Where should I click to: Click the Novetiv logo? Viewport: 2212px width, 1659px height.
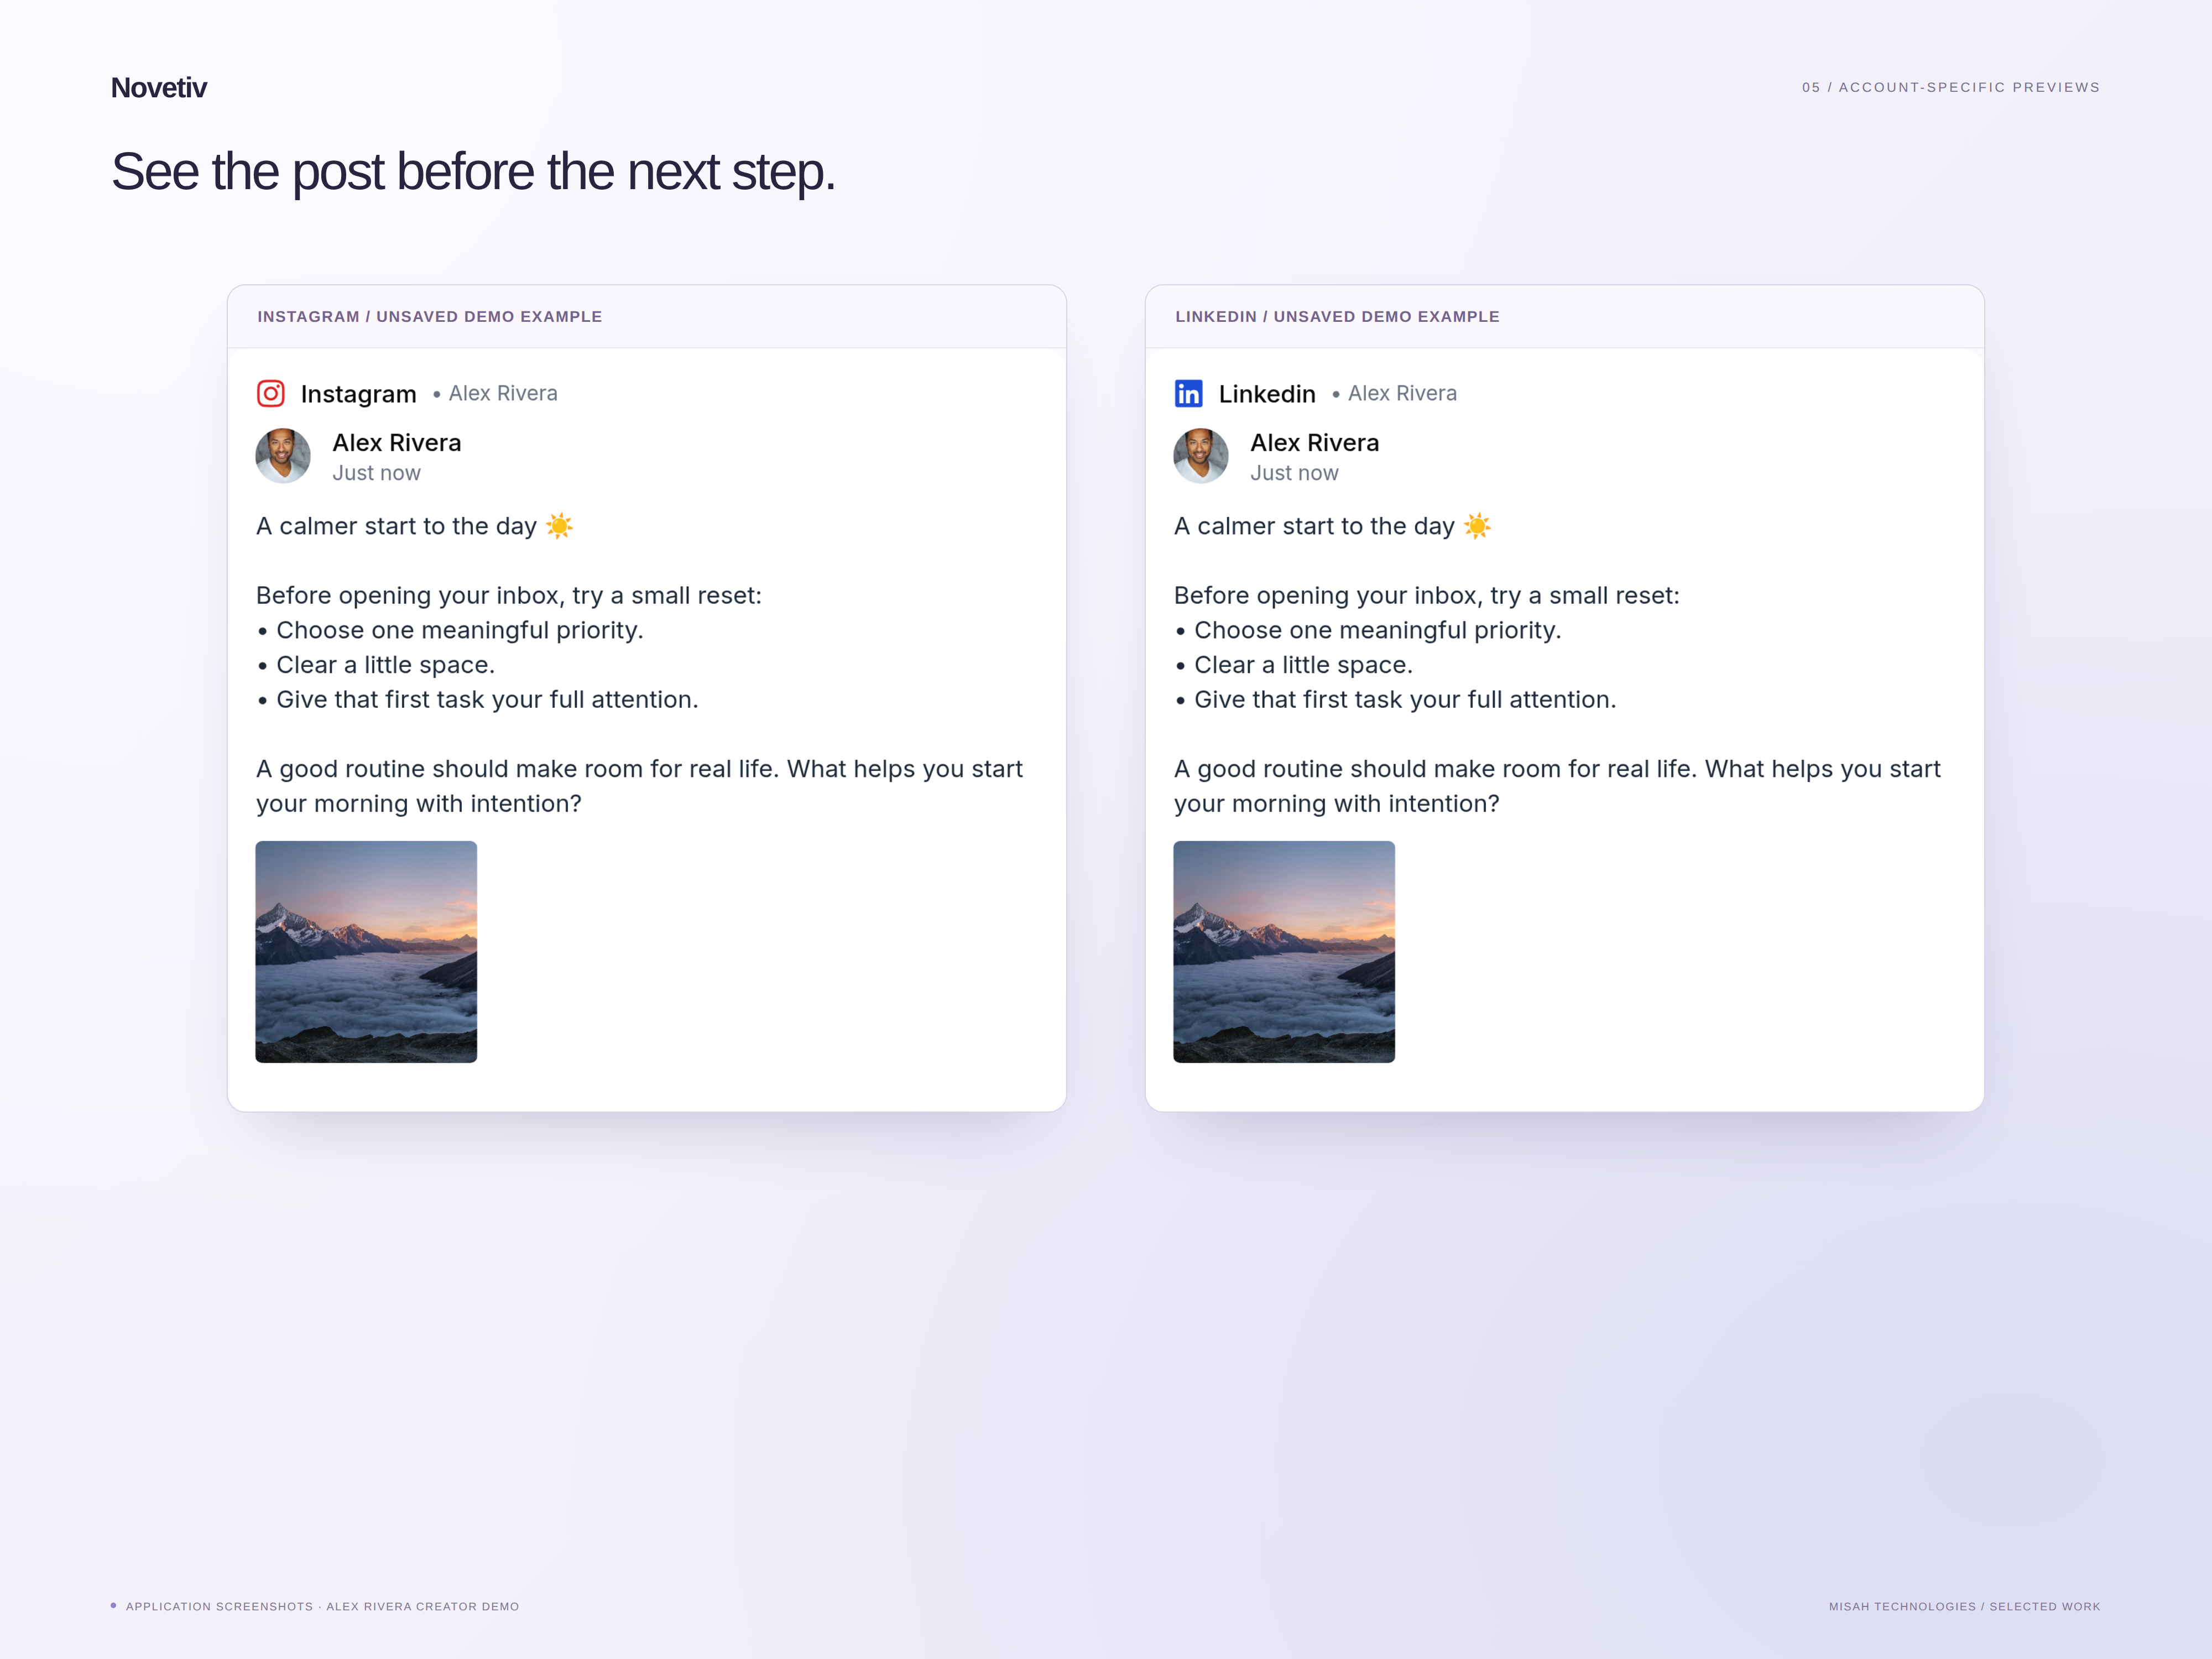pos(159,88)
